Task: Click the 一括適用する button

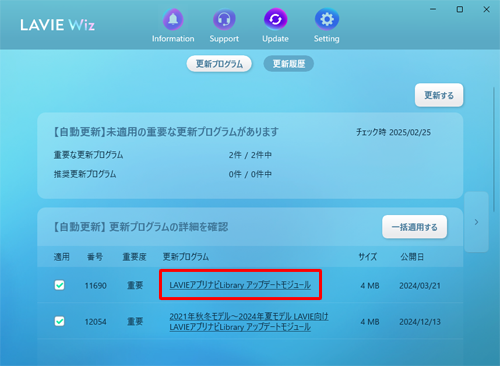Action: point(414,227)
